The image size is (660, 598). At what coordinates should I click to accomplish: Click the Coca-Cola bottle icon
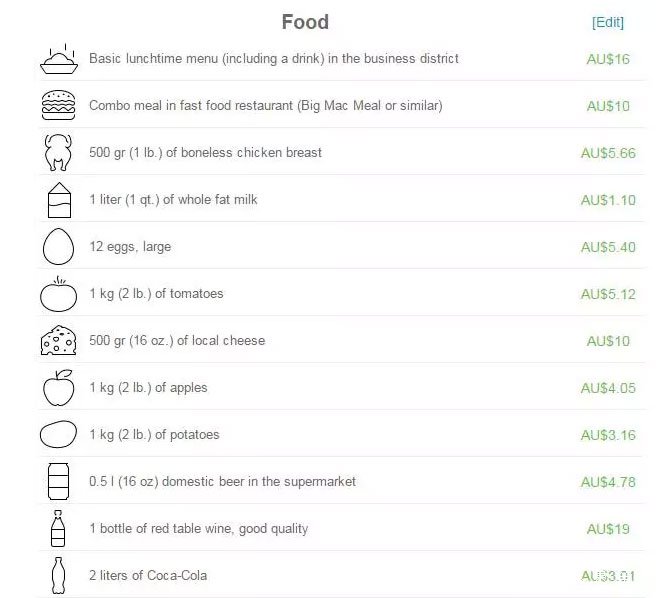point(58,576)
